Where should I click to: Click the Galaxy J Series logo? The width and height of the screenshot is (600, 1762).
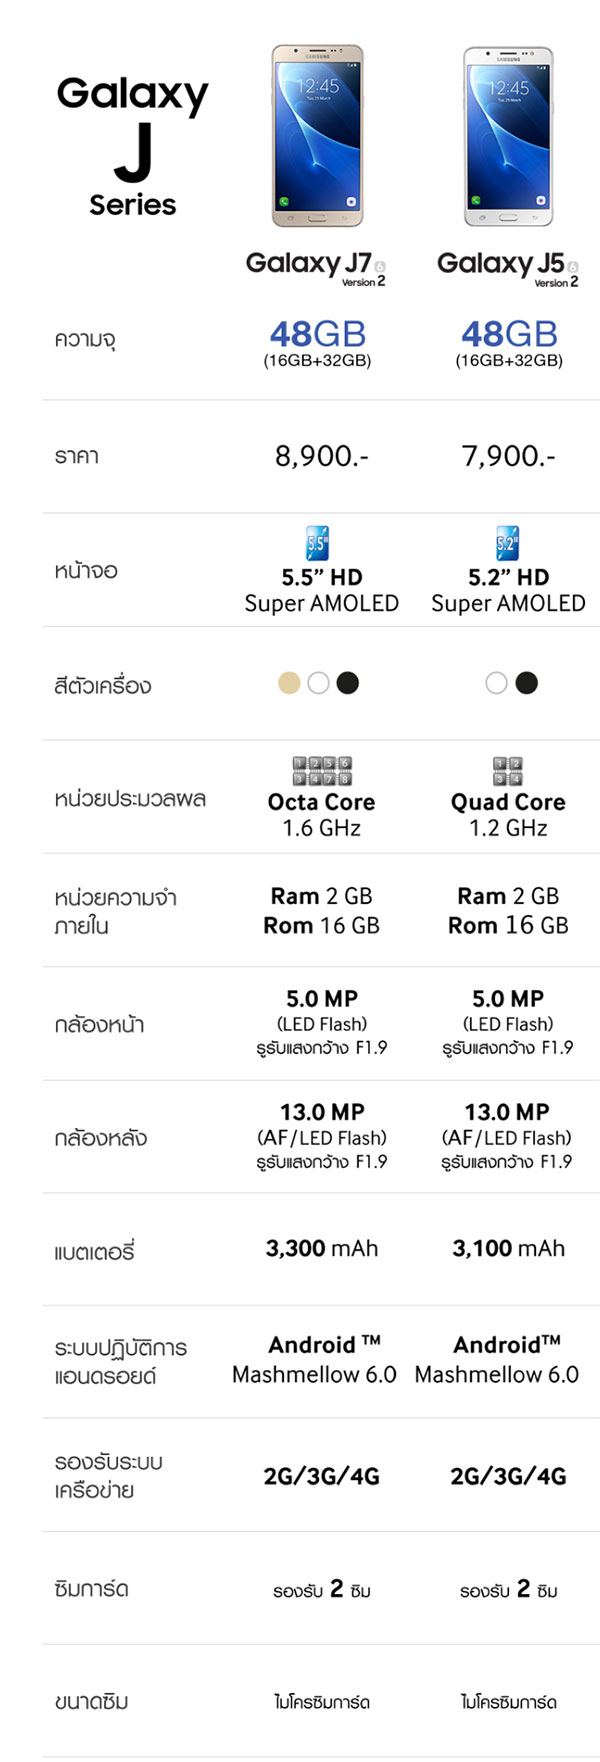pos(132,147)
